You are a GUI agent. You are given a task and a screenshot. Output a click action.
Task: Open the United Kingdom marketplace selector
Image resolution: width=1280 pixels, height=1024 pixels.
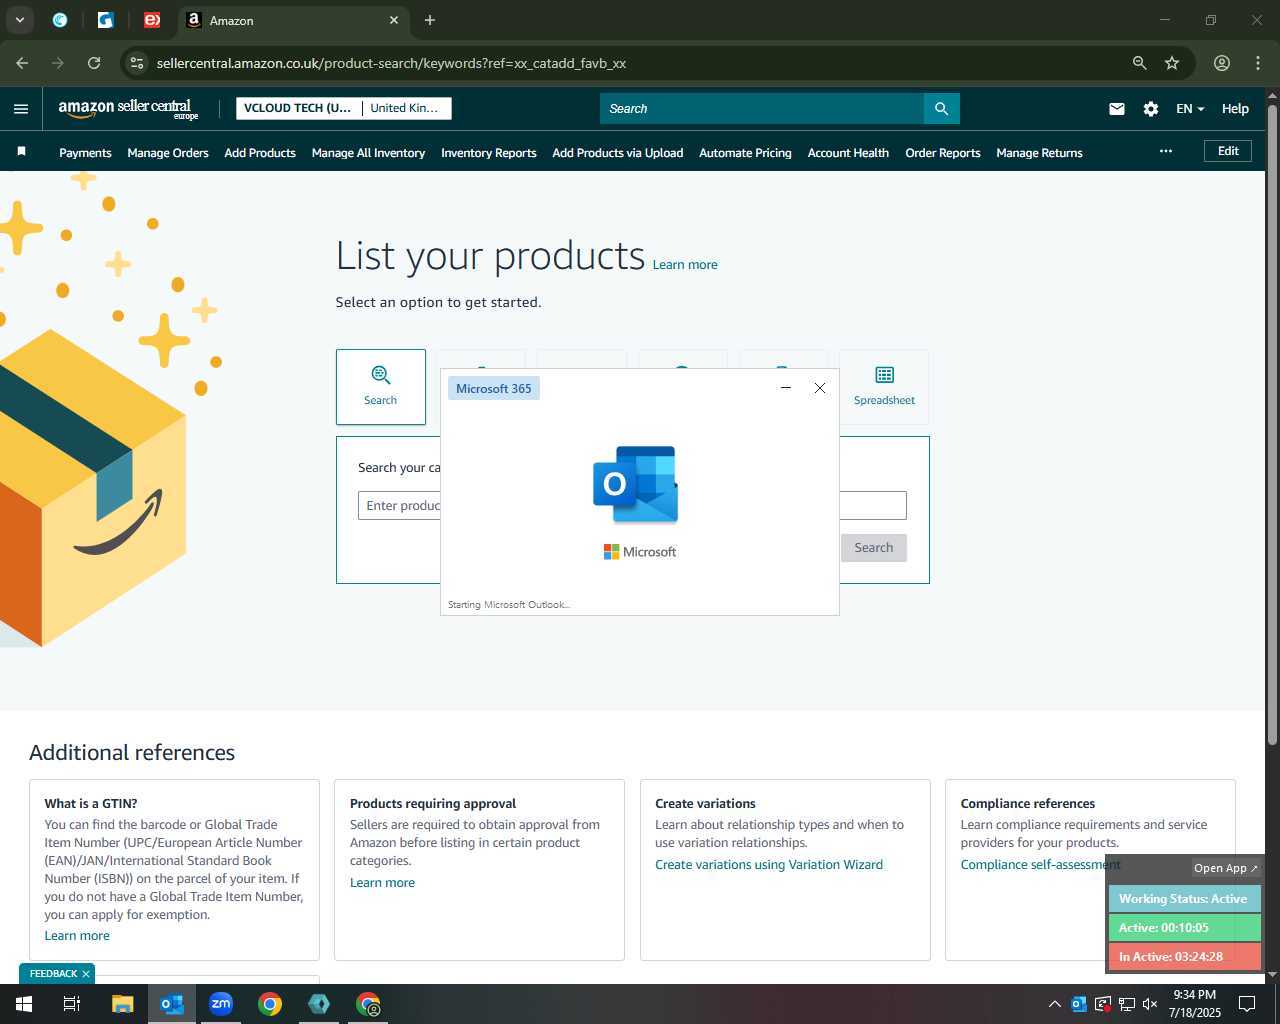tap(406, 108)
